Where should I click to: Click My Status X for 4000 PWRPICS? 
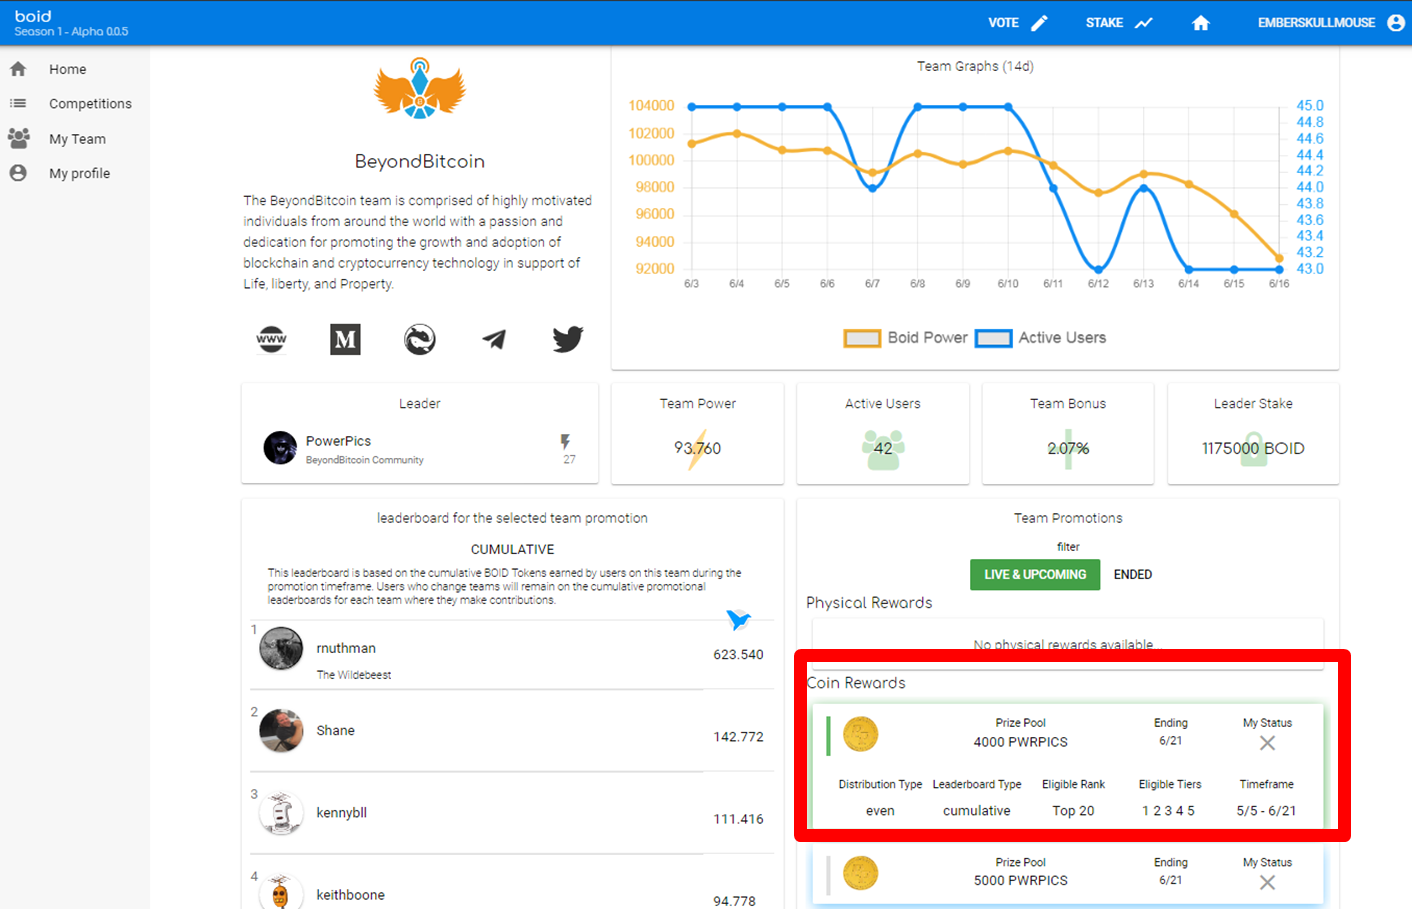[x=1267, y=743]
